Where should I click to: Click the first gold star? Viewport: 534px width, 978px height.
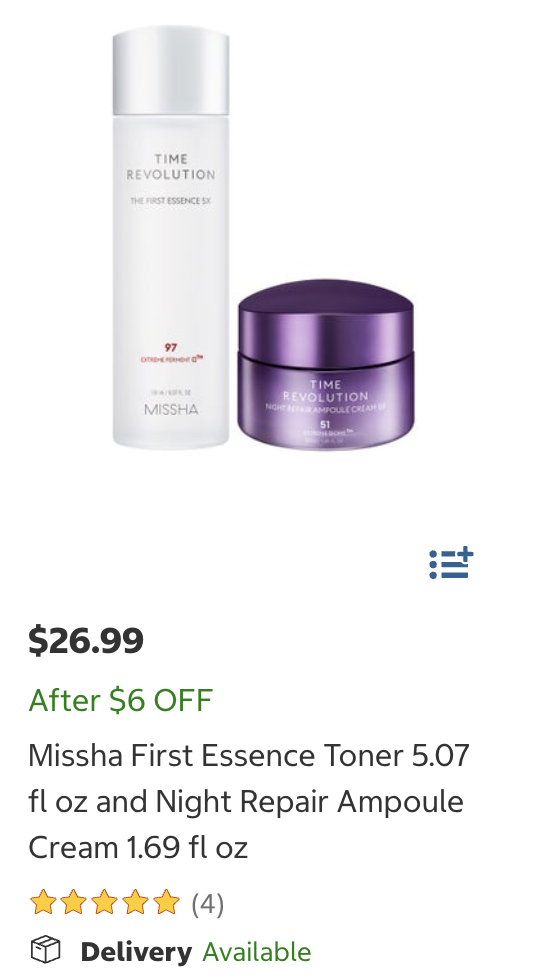(x=42, y=903)
